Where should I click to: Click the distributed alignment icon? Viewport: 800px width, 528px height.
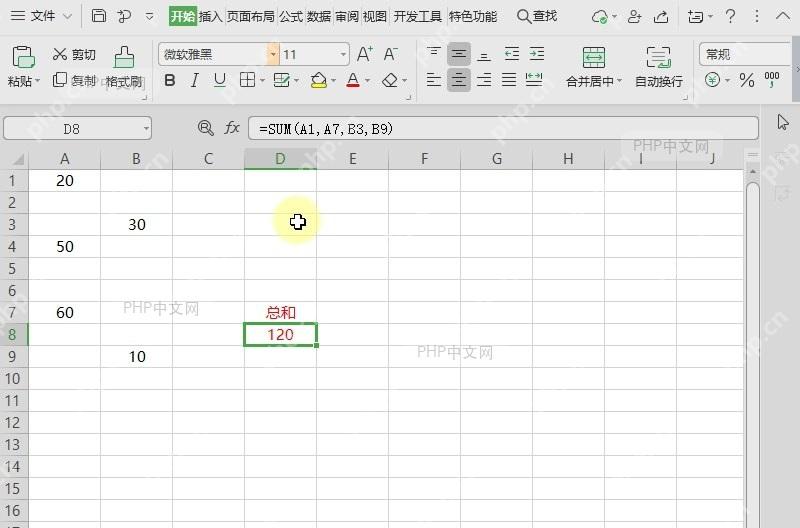534,80
